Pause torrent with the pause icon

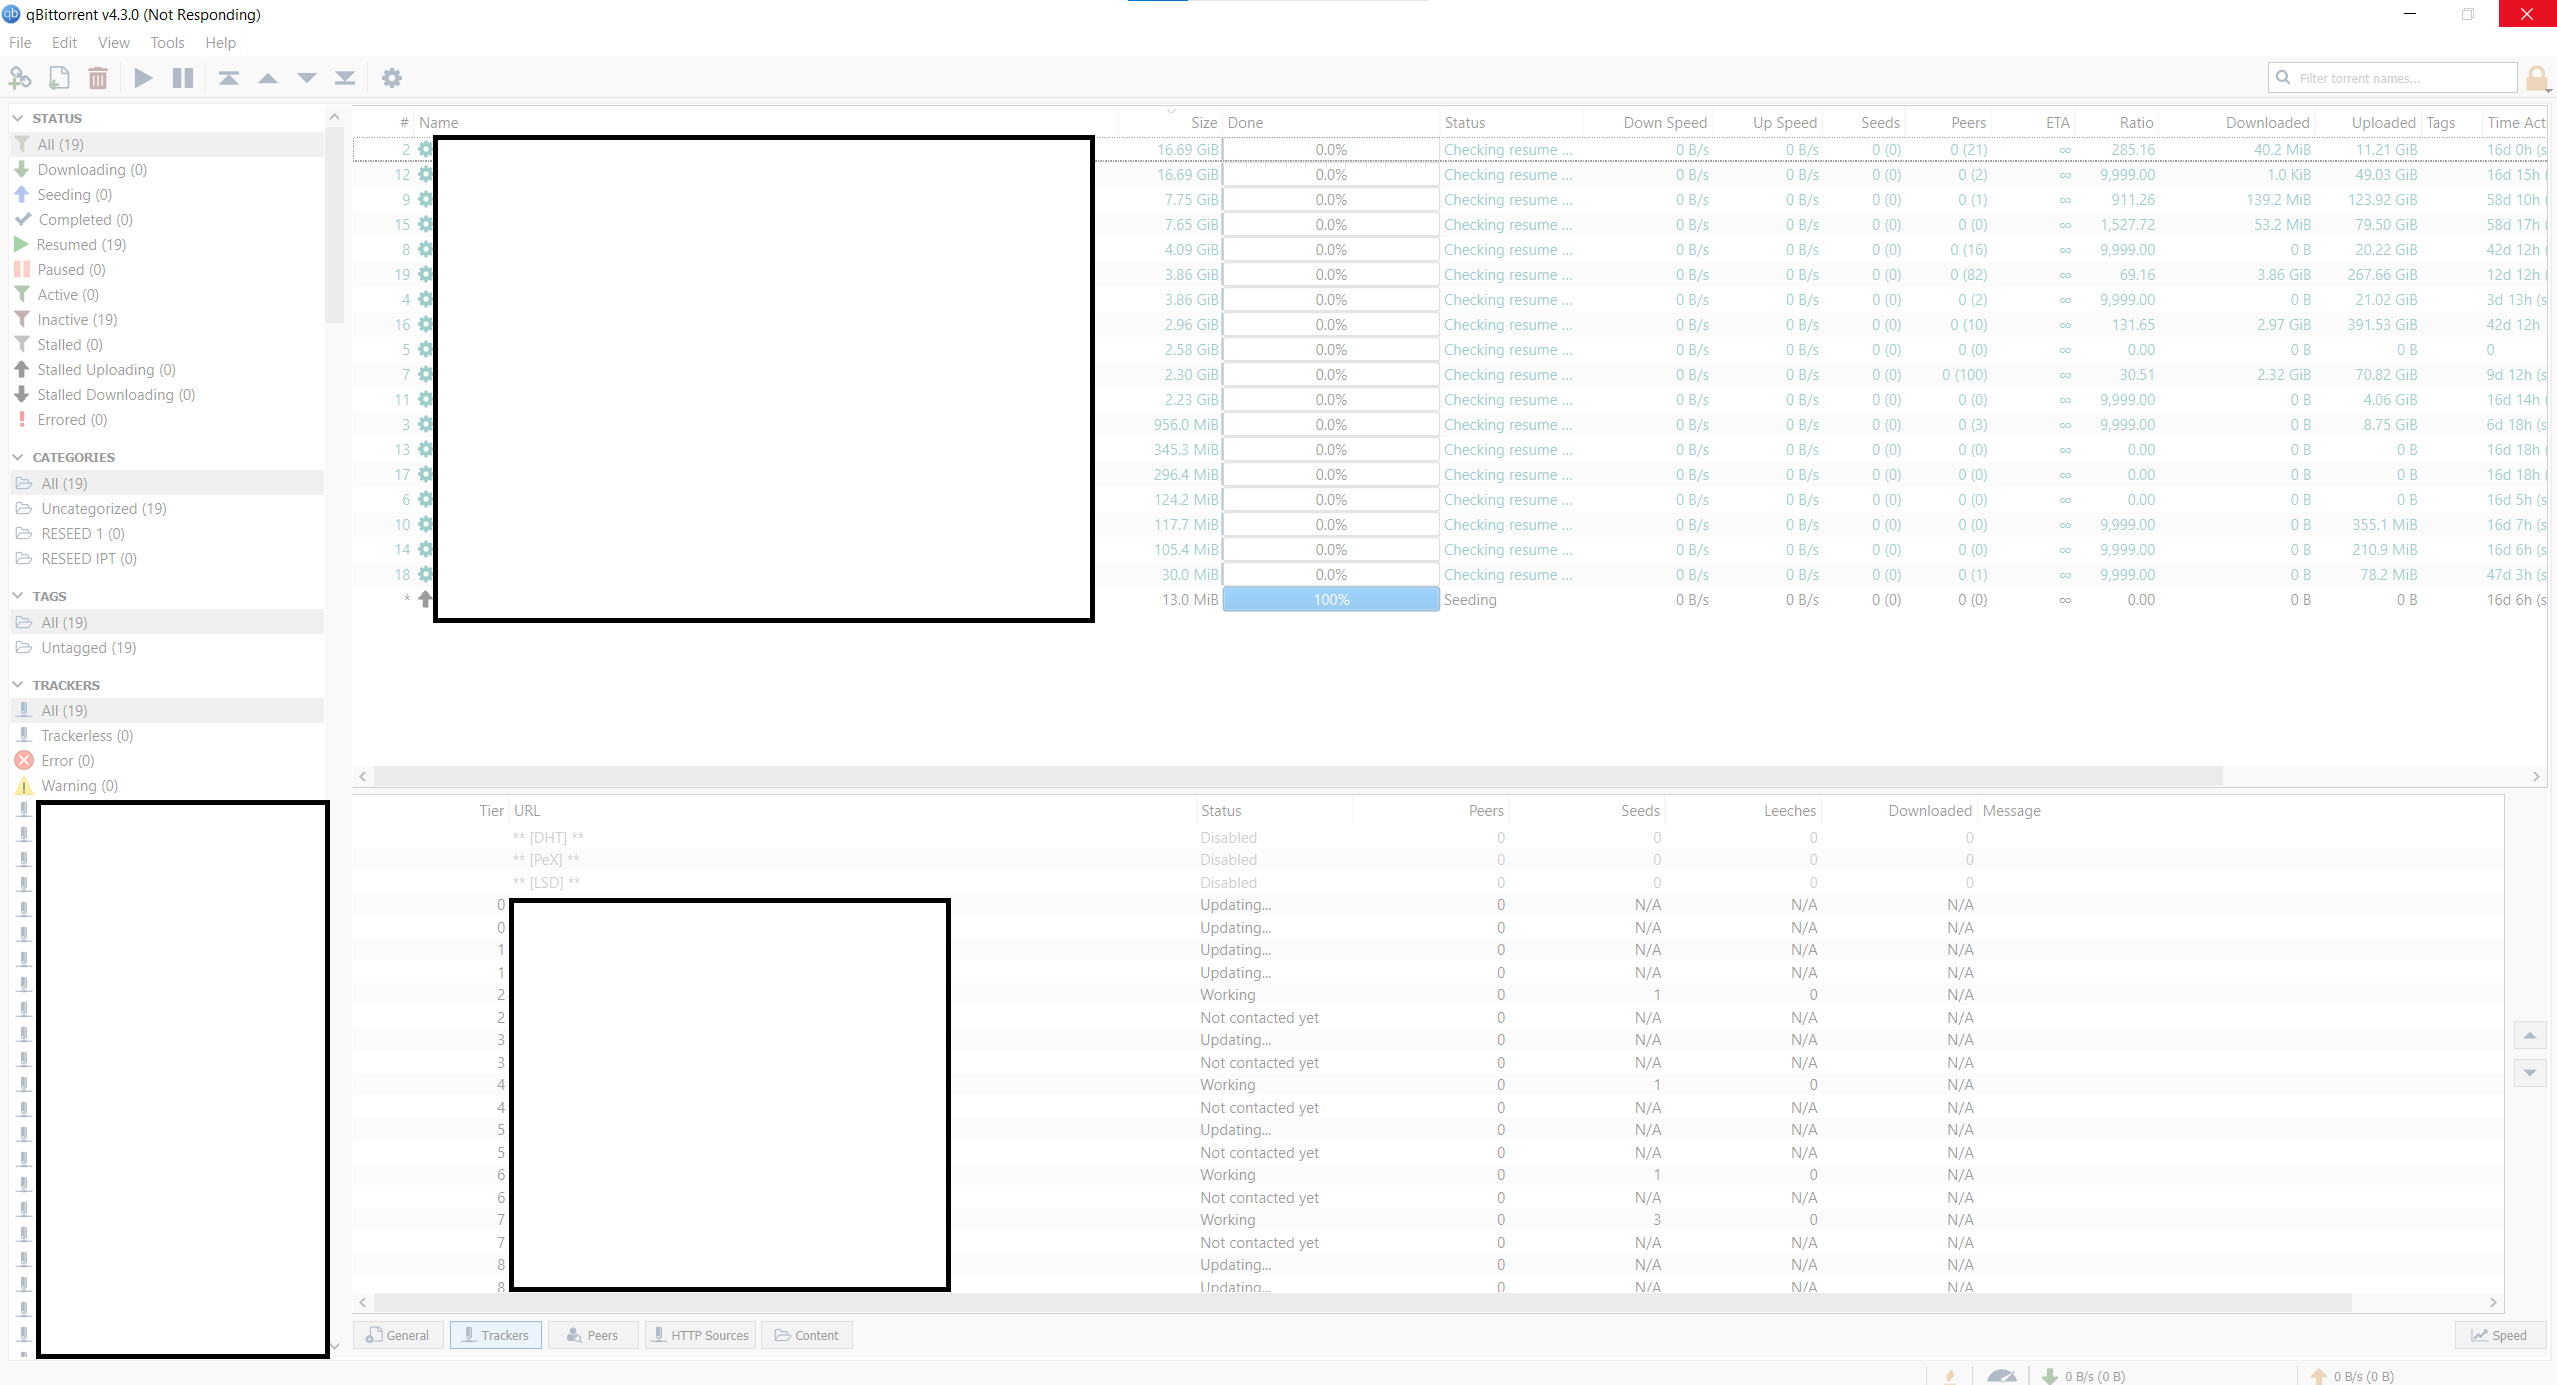click(182, 77)
